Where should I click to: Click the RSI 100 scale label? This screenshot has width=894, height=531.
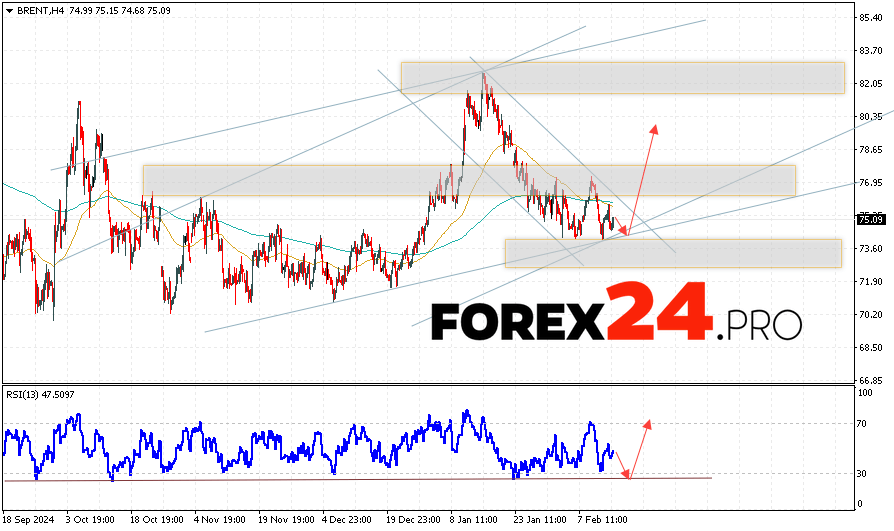(x=864, y=392)
